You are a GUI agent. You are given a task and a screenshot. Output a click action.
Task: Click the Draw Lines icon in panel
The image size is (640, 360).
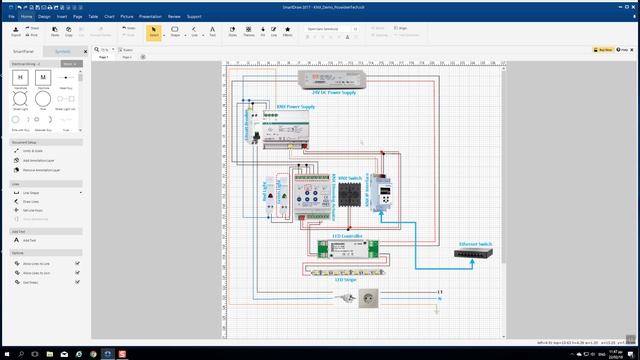16,201
